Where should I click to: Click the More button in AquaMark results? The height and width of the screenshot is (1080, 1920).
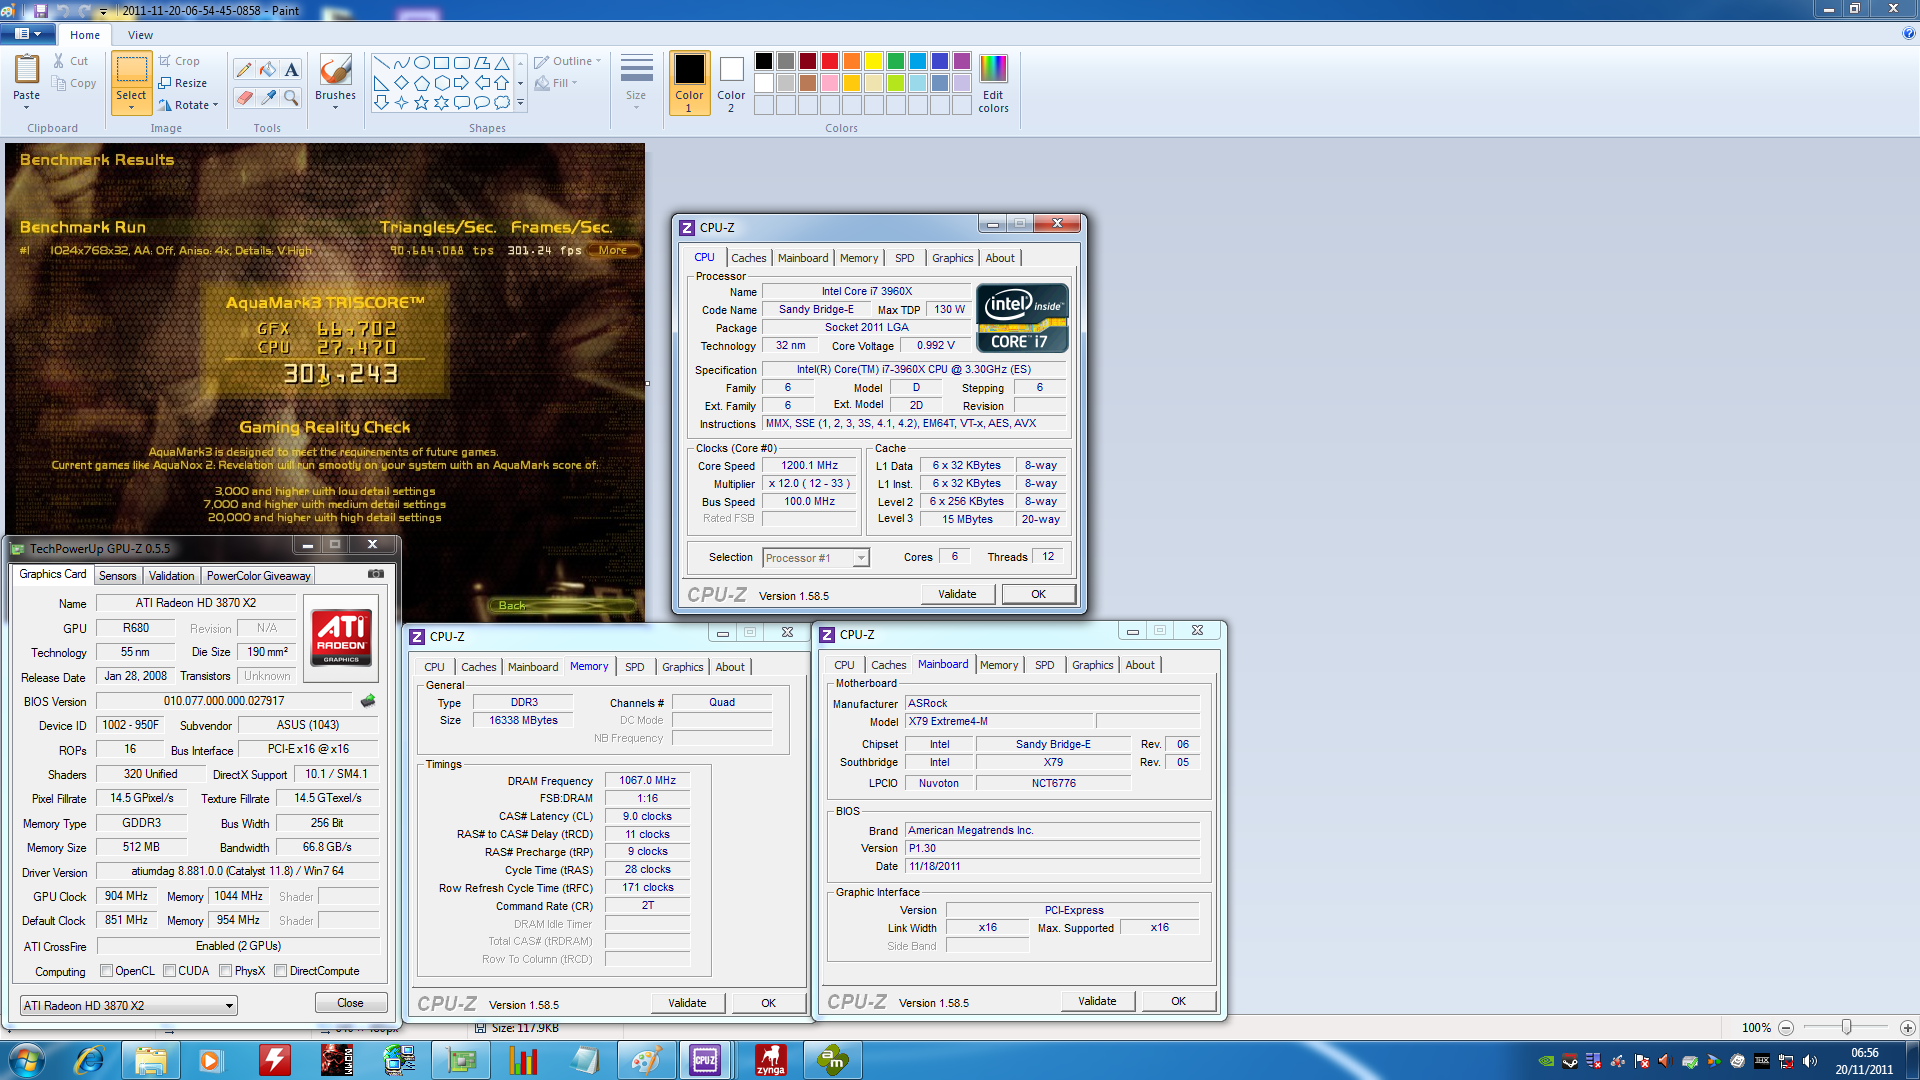(x=613, y=250)
